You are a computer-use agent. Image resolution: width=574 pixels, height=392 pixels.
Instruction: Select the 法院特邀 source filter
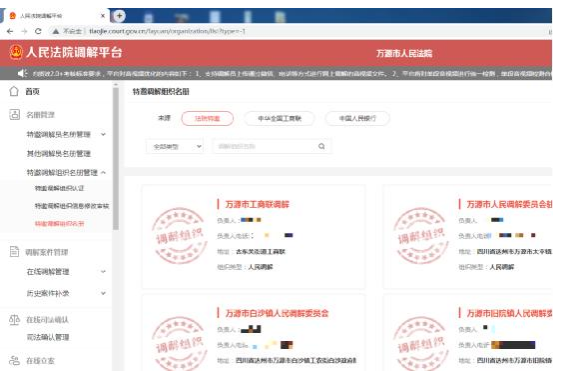207,118
